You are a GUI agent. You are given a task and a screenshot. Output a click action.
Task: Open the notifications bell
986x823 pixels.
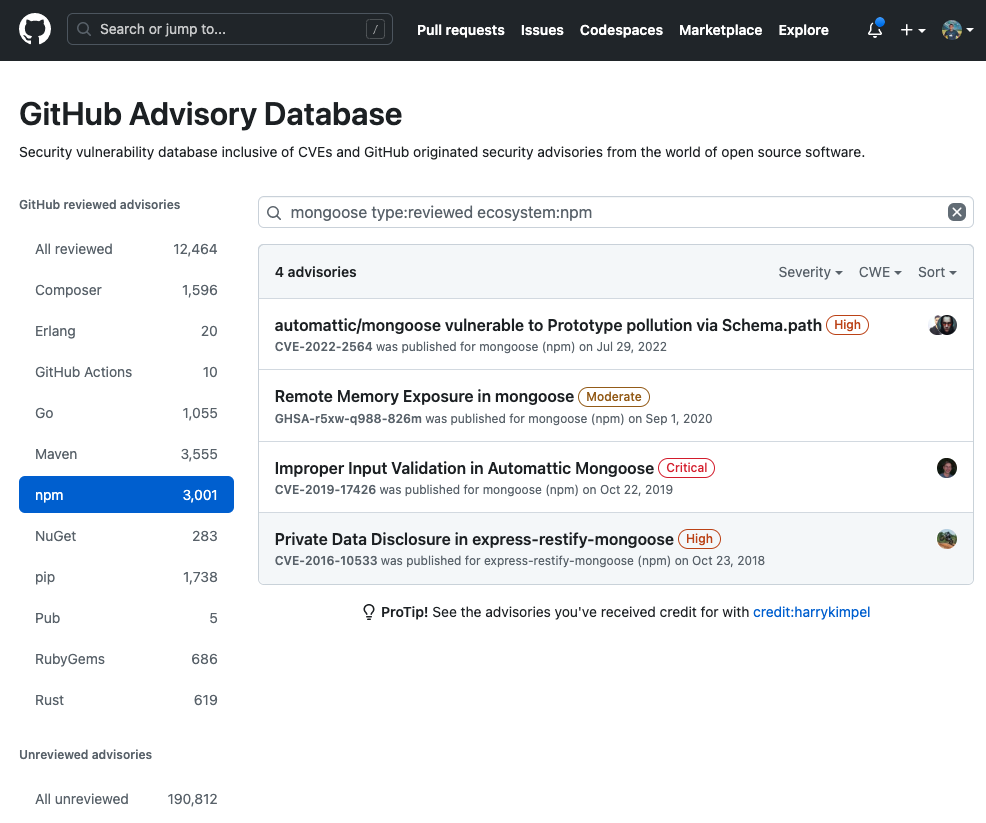(875, 30)
